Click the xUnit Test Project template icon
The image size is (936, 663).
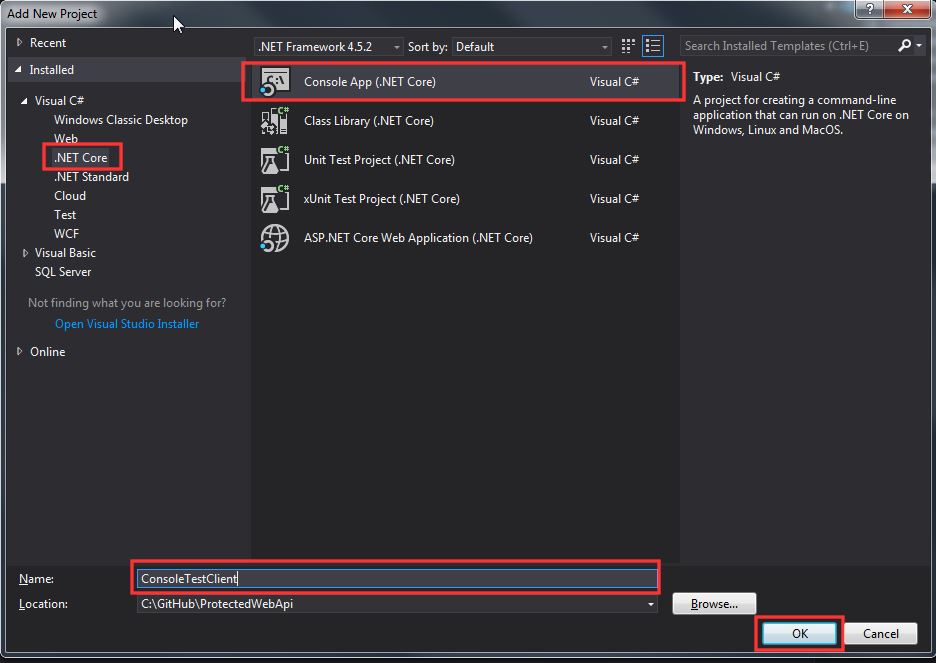[275, 199]
